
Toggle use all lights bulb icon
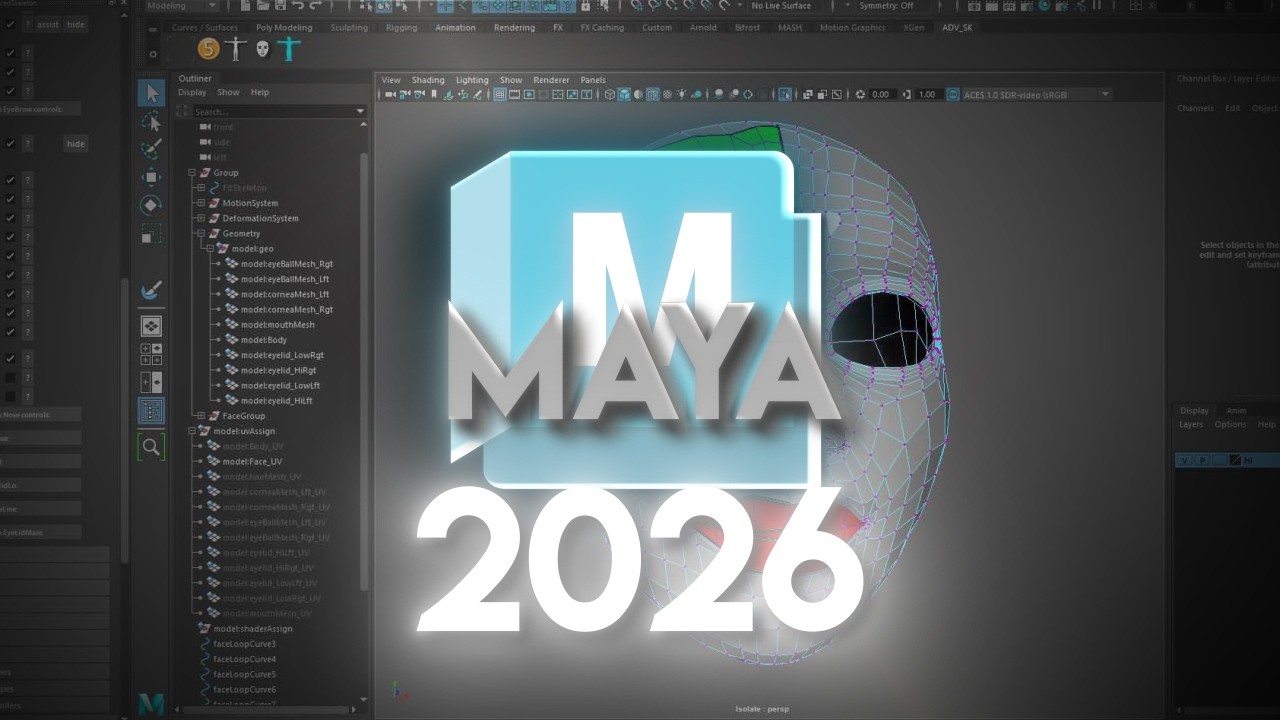click(x=681, y=94)
